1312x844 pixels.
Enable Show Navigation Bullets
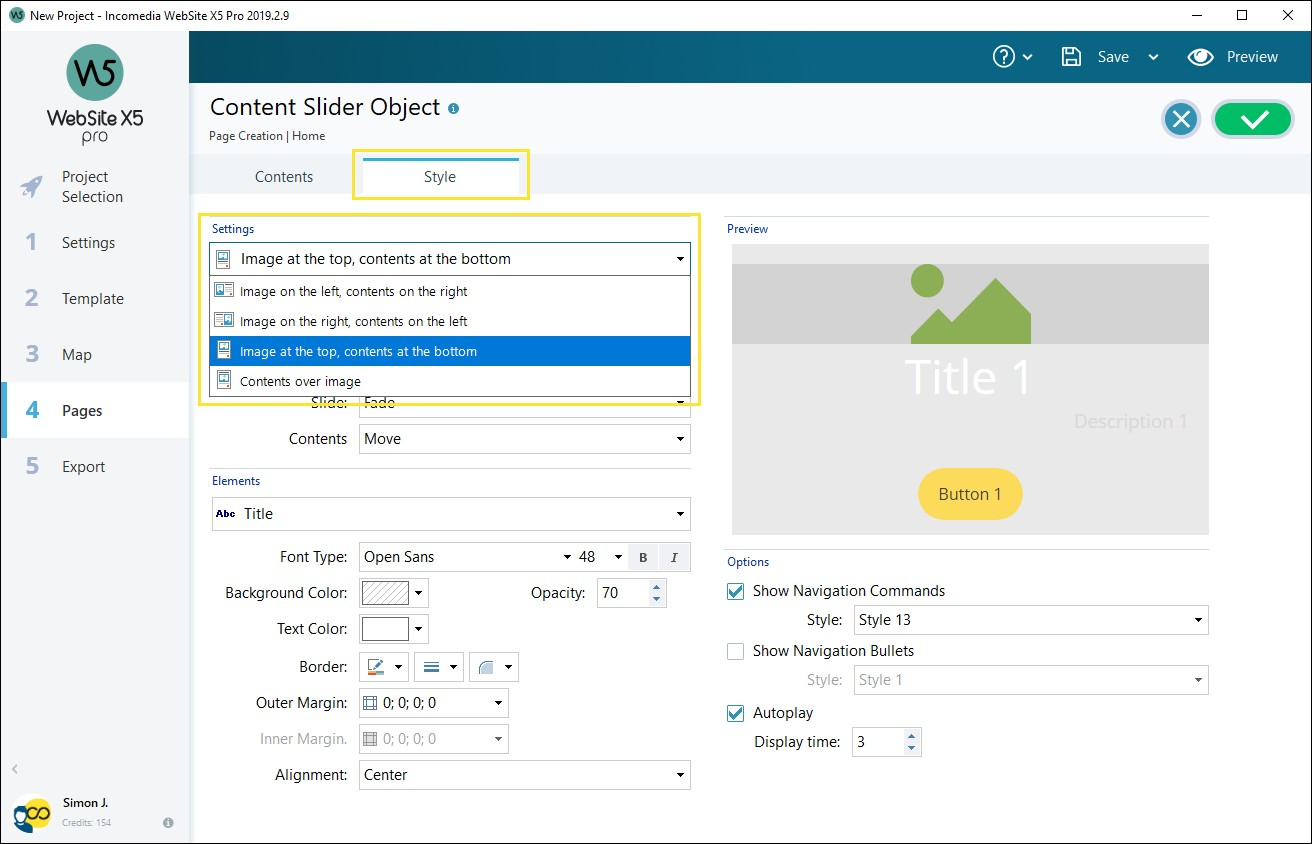pyautogui.click(x=735, y=651)
